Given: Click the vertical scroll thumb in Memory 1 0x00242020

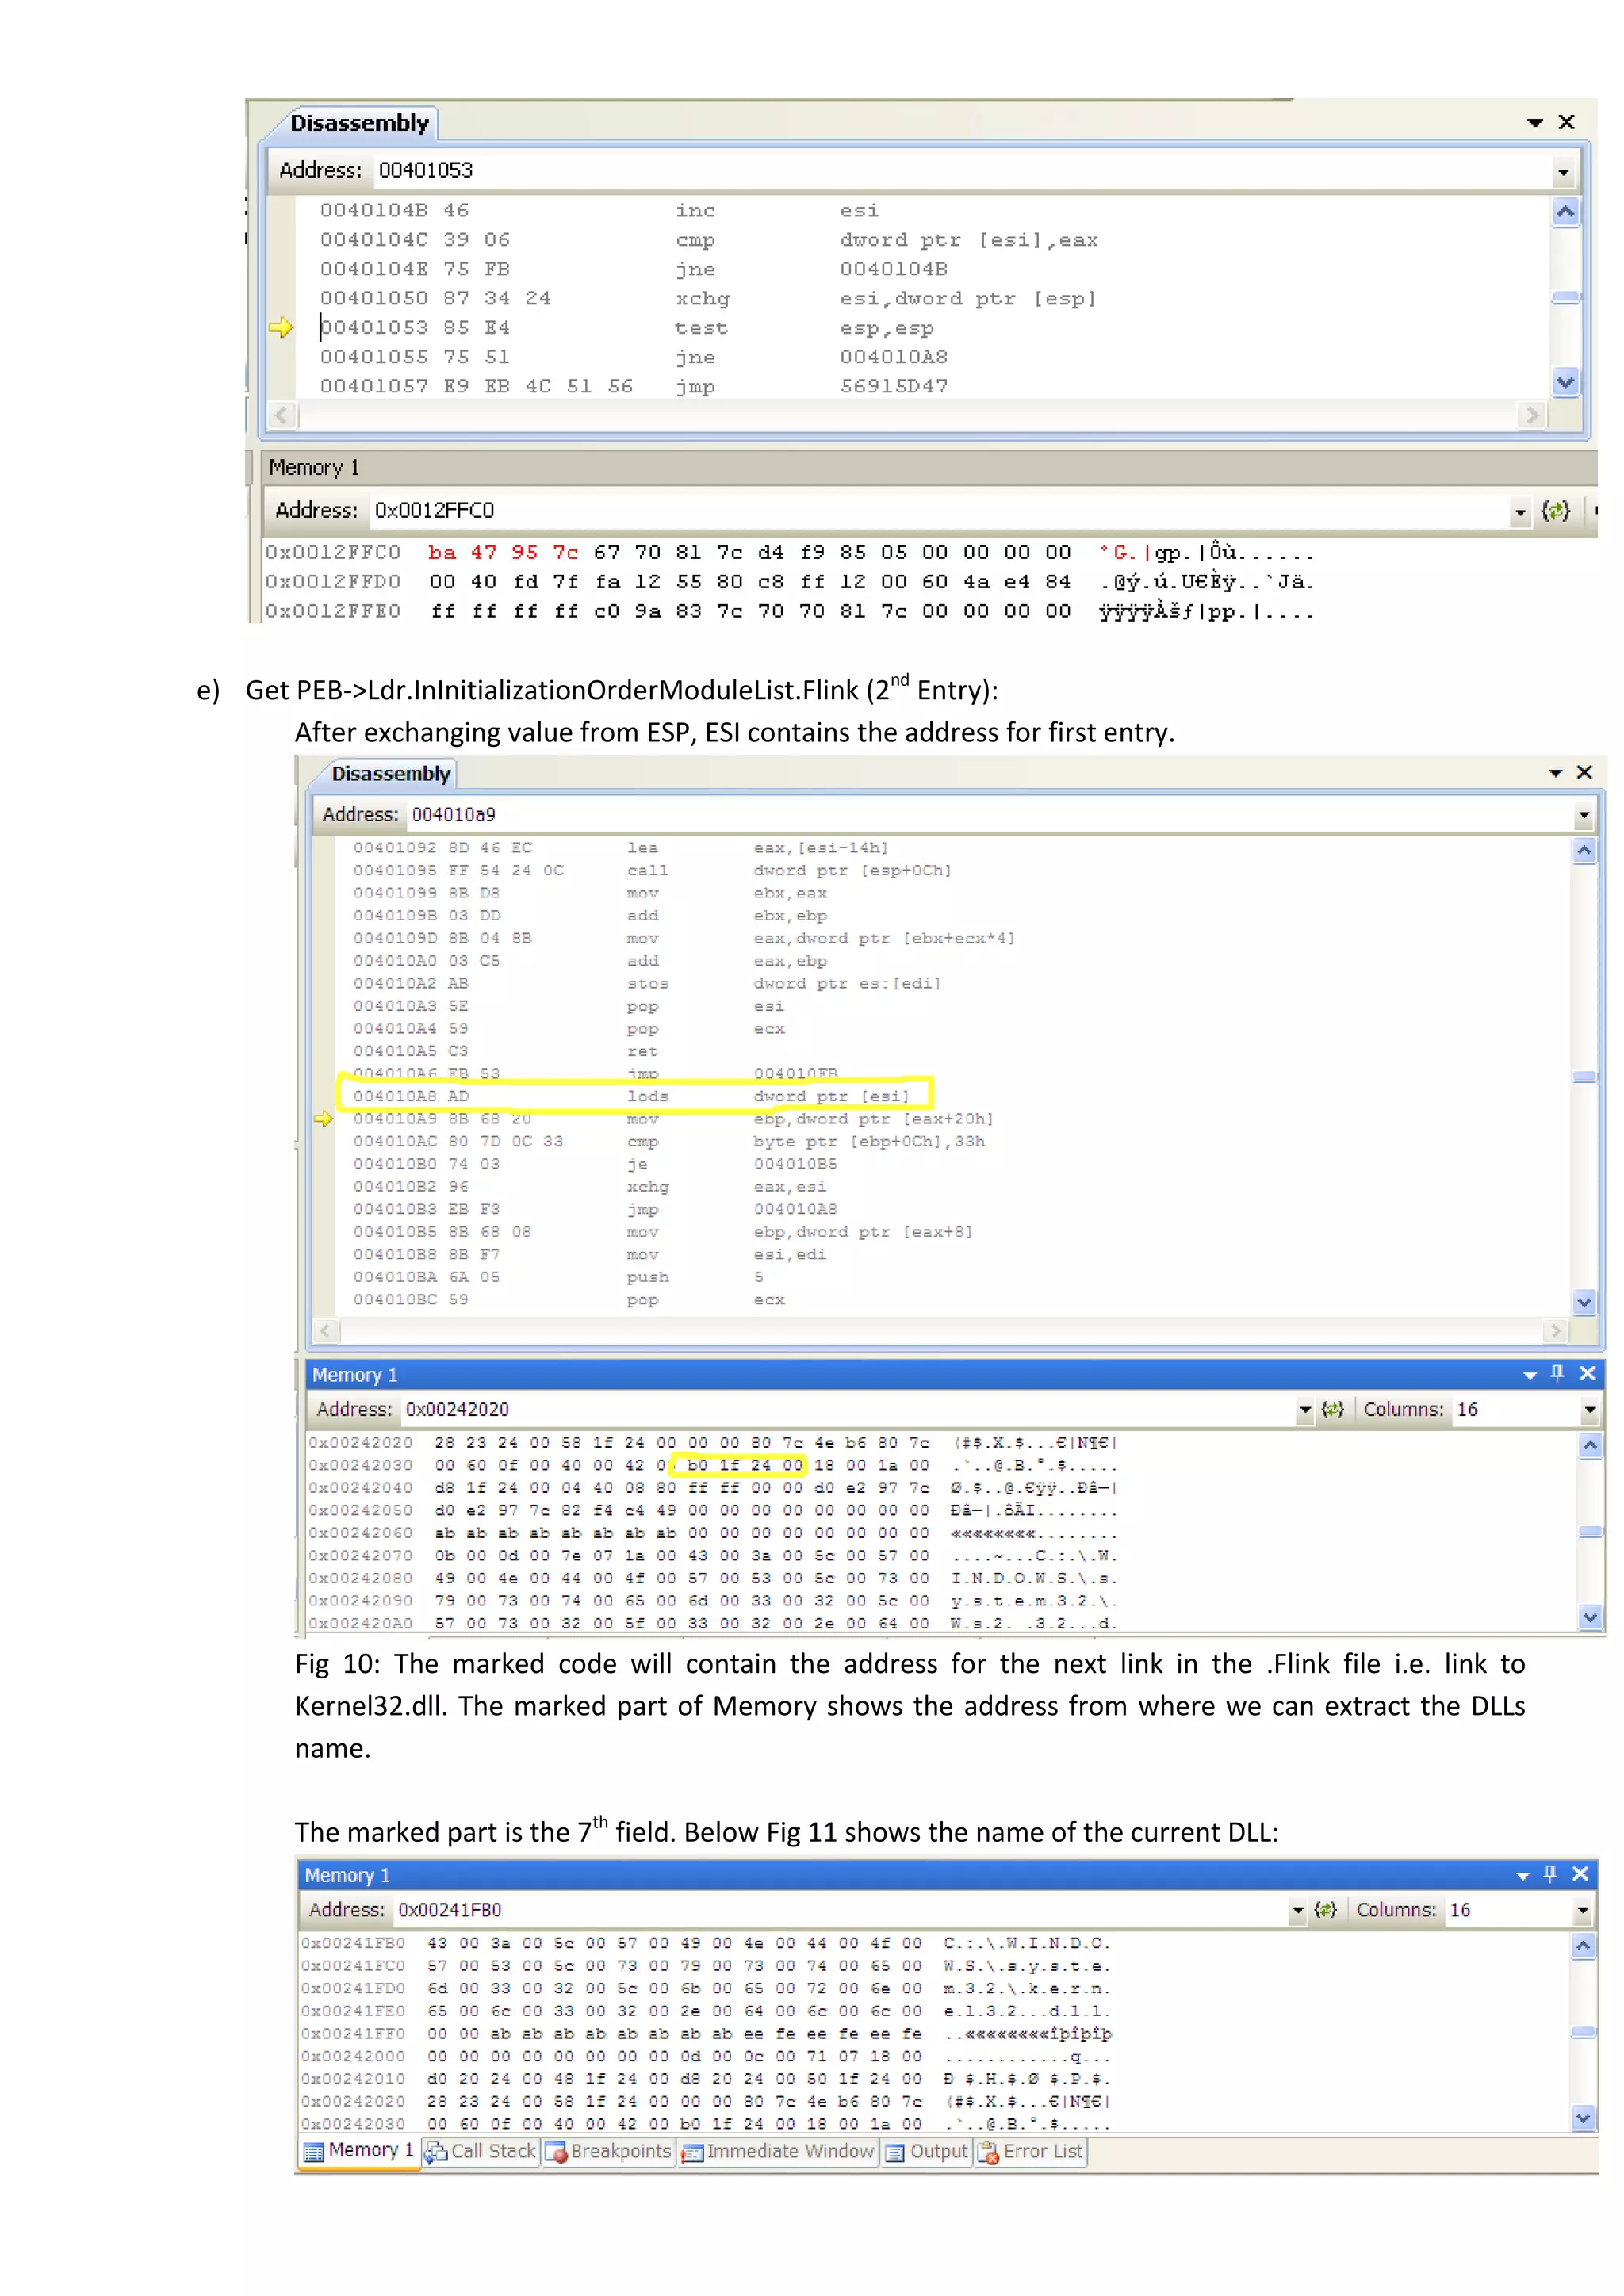Looking at the screenshot, I should [1590, 1532].
